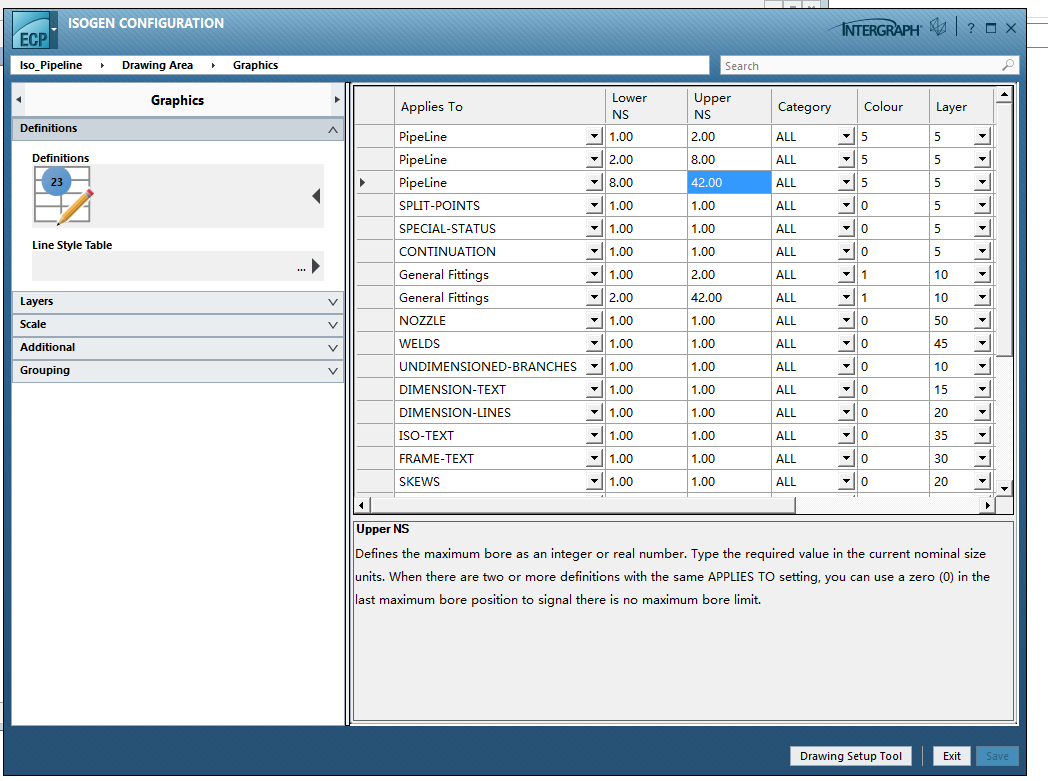Select Drawing Area in the breadcrumb
The width and height of the screenshot is (1048, 781).
157,65
